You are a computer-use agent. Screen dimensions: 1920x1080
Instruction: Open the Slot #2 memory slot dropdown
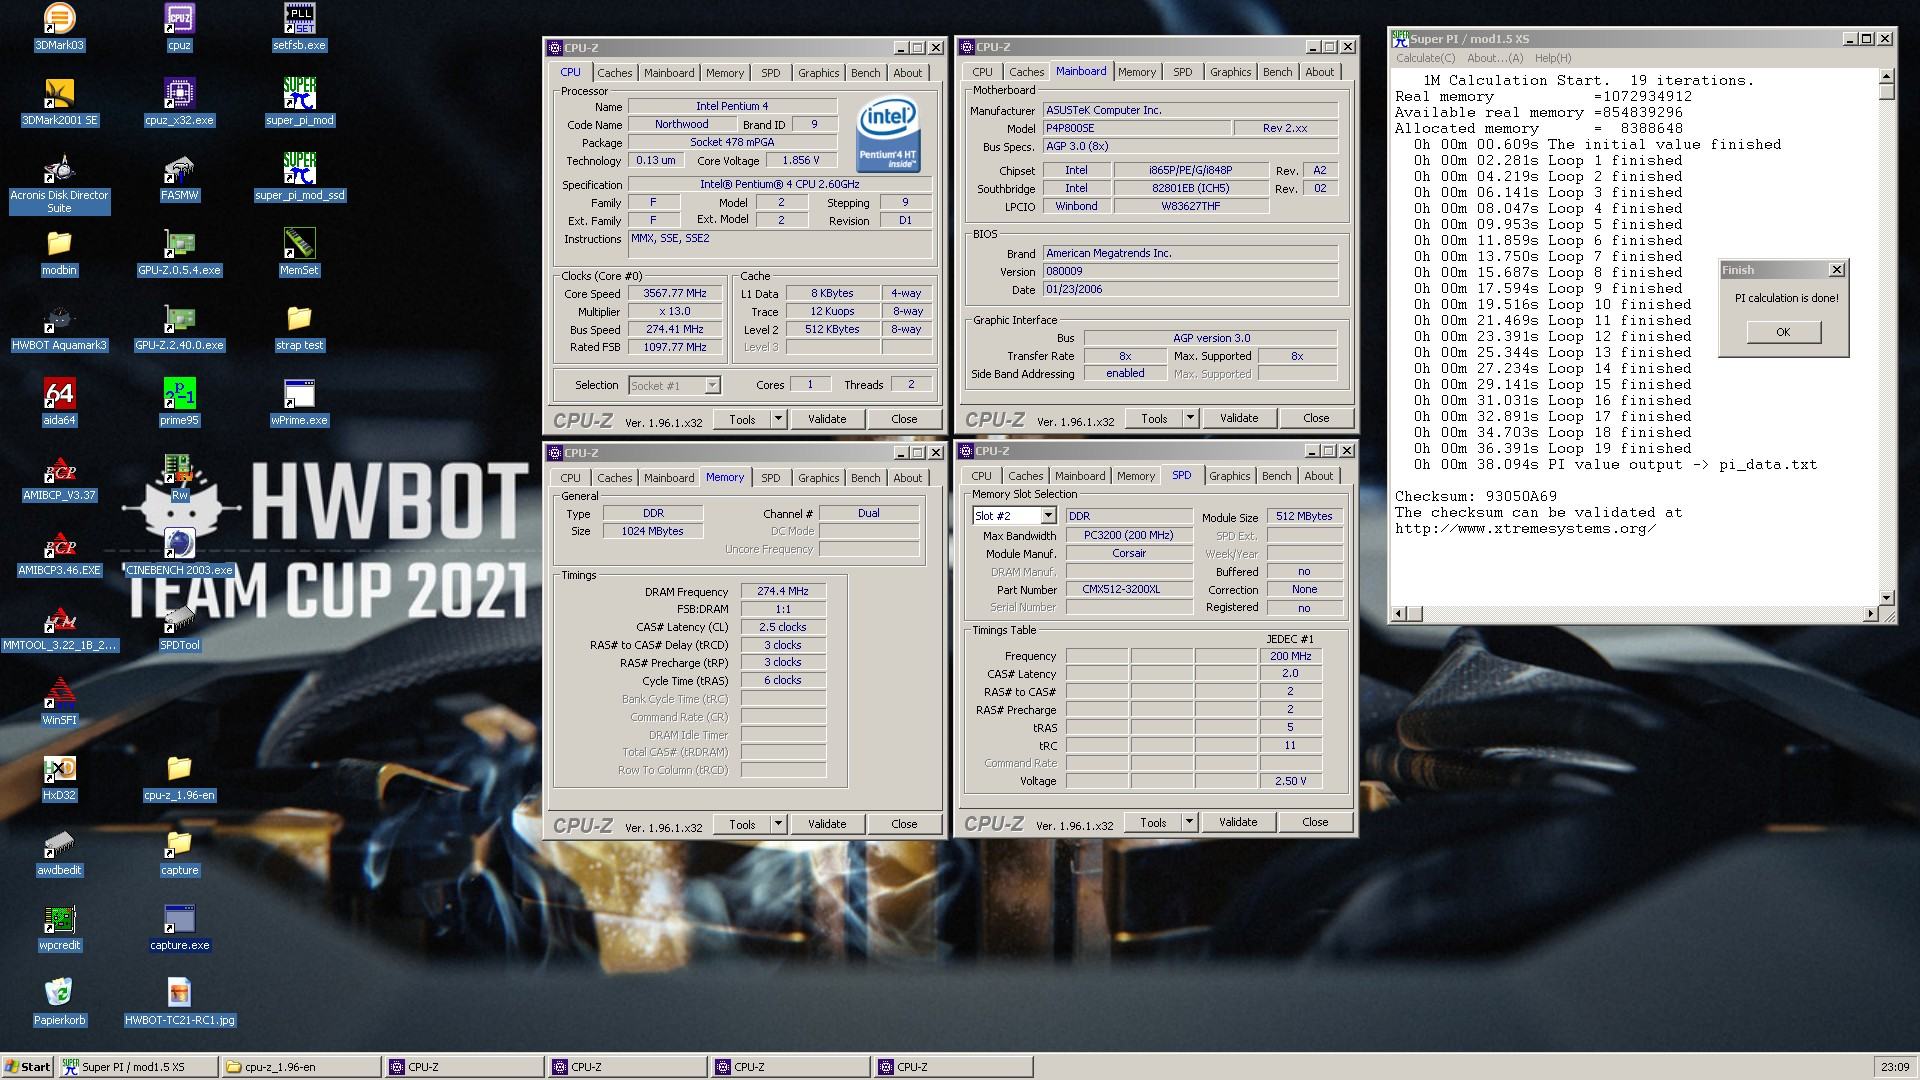[1014, 516]
